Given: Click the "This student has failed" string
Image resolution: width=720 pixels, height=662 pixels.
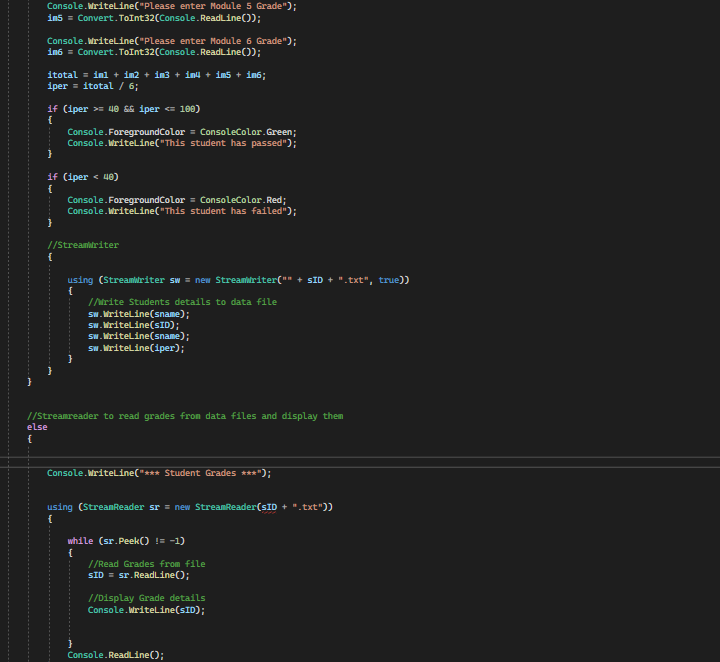Looking at the screenshot, I should coord(223,211).
